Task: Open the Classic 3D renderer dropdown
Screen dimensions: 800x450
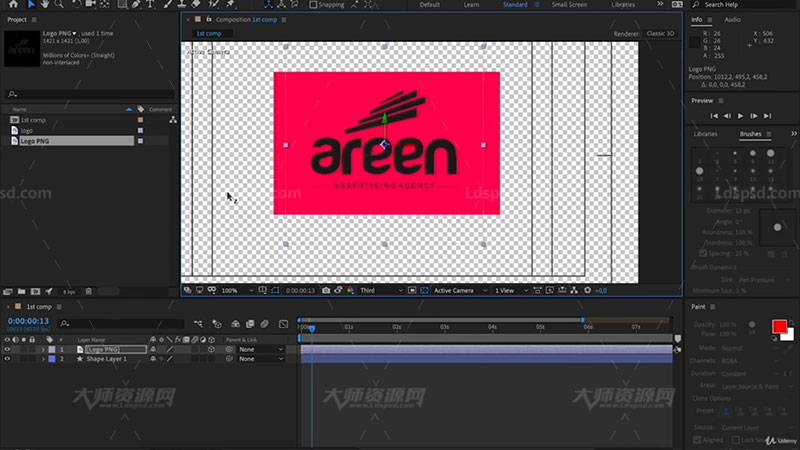Action: (660, 33)
